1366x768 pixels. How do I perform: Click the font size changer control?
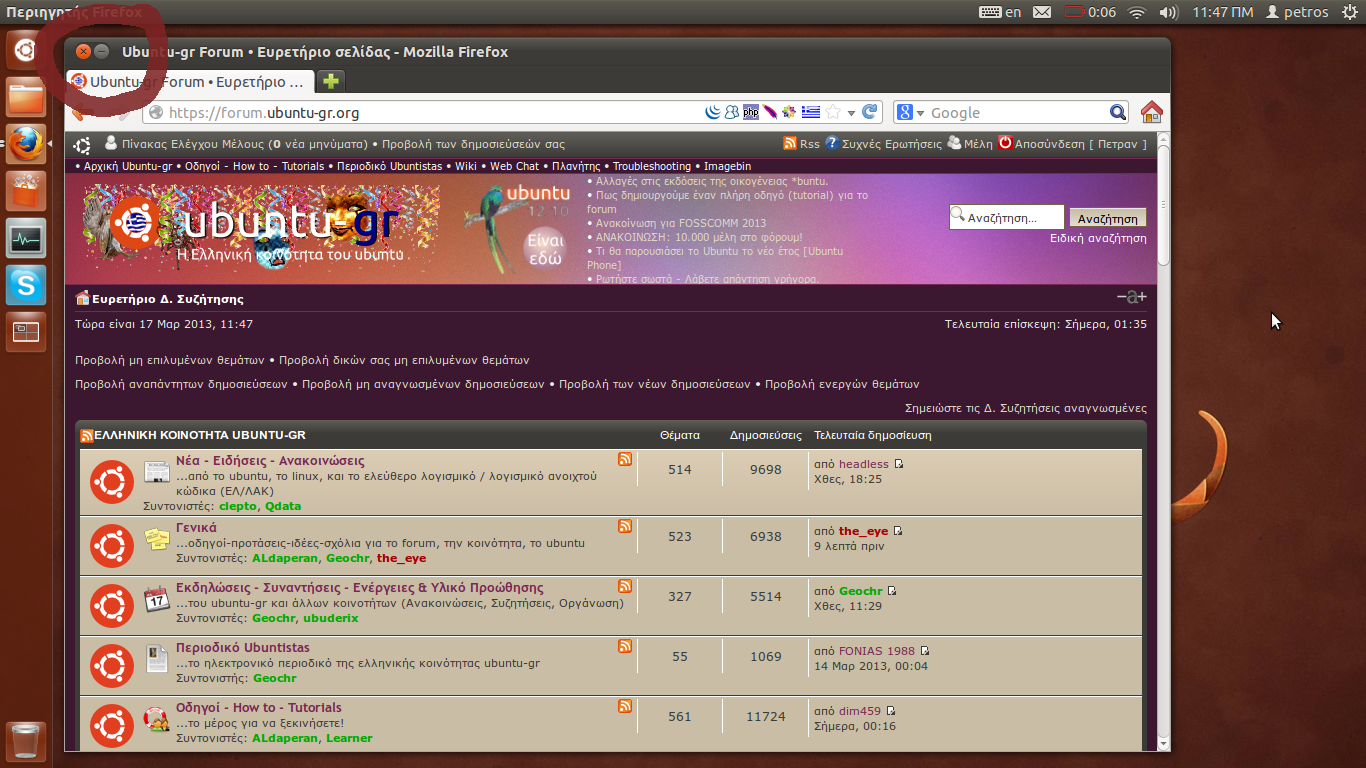[1131, 297]
